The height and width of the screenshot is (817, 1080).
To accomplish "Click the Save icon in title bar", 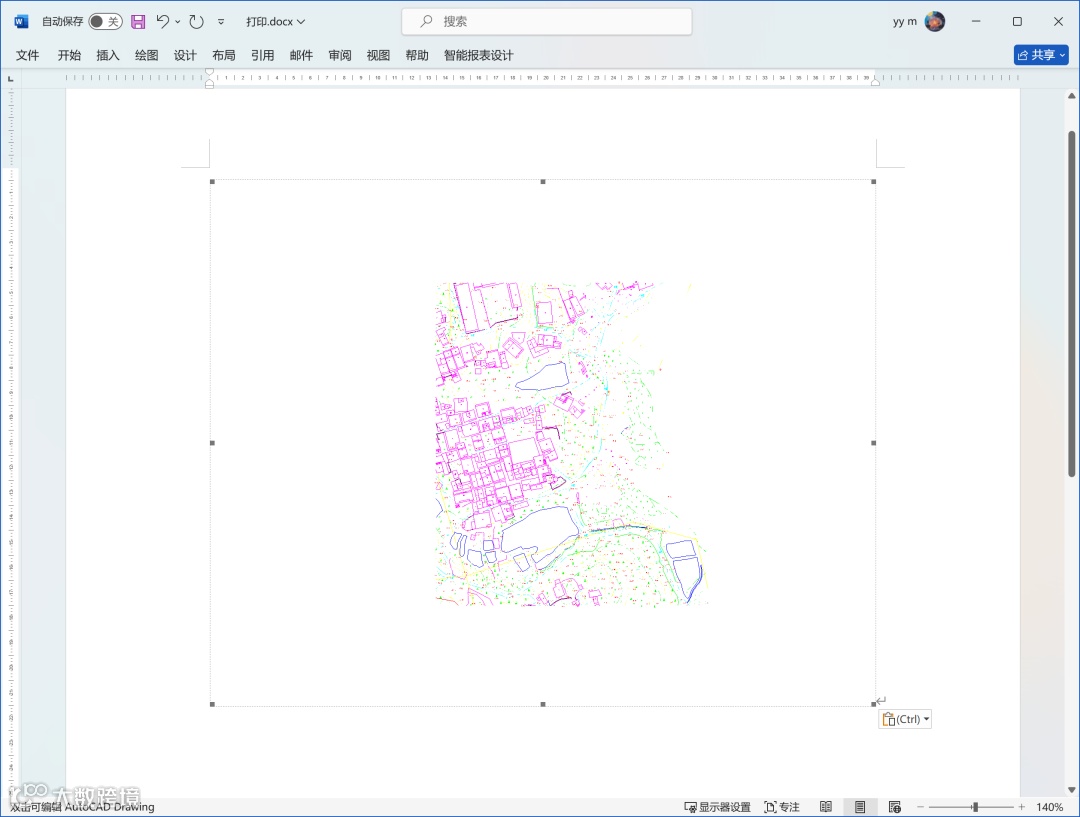I will [138, 21].
